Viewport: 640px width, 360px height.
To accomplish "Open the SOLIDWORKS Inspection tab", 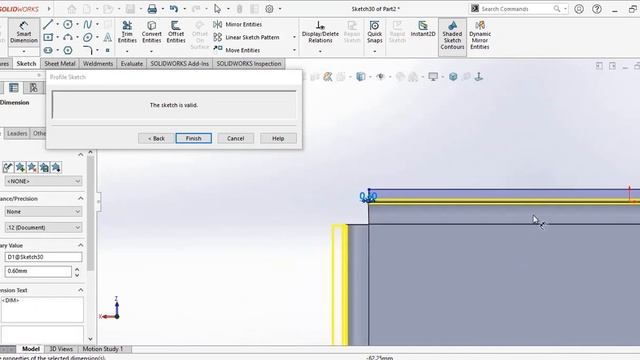I will point(249,64).
